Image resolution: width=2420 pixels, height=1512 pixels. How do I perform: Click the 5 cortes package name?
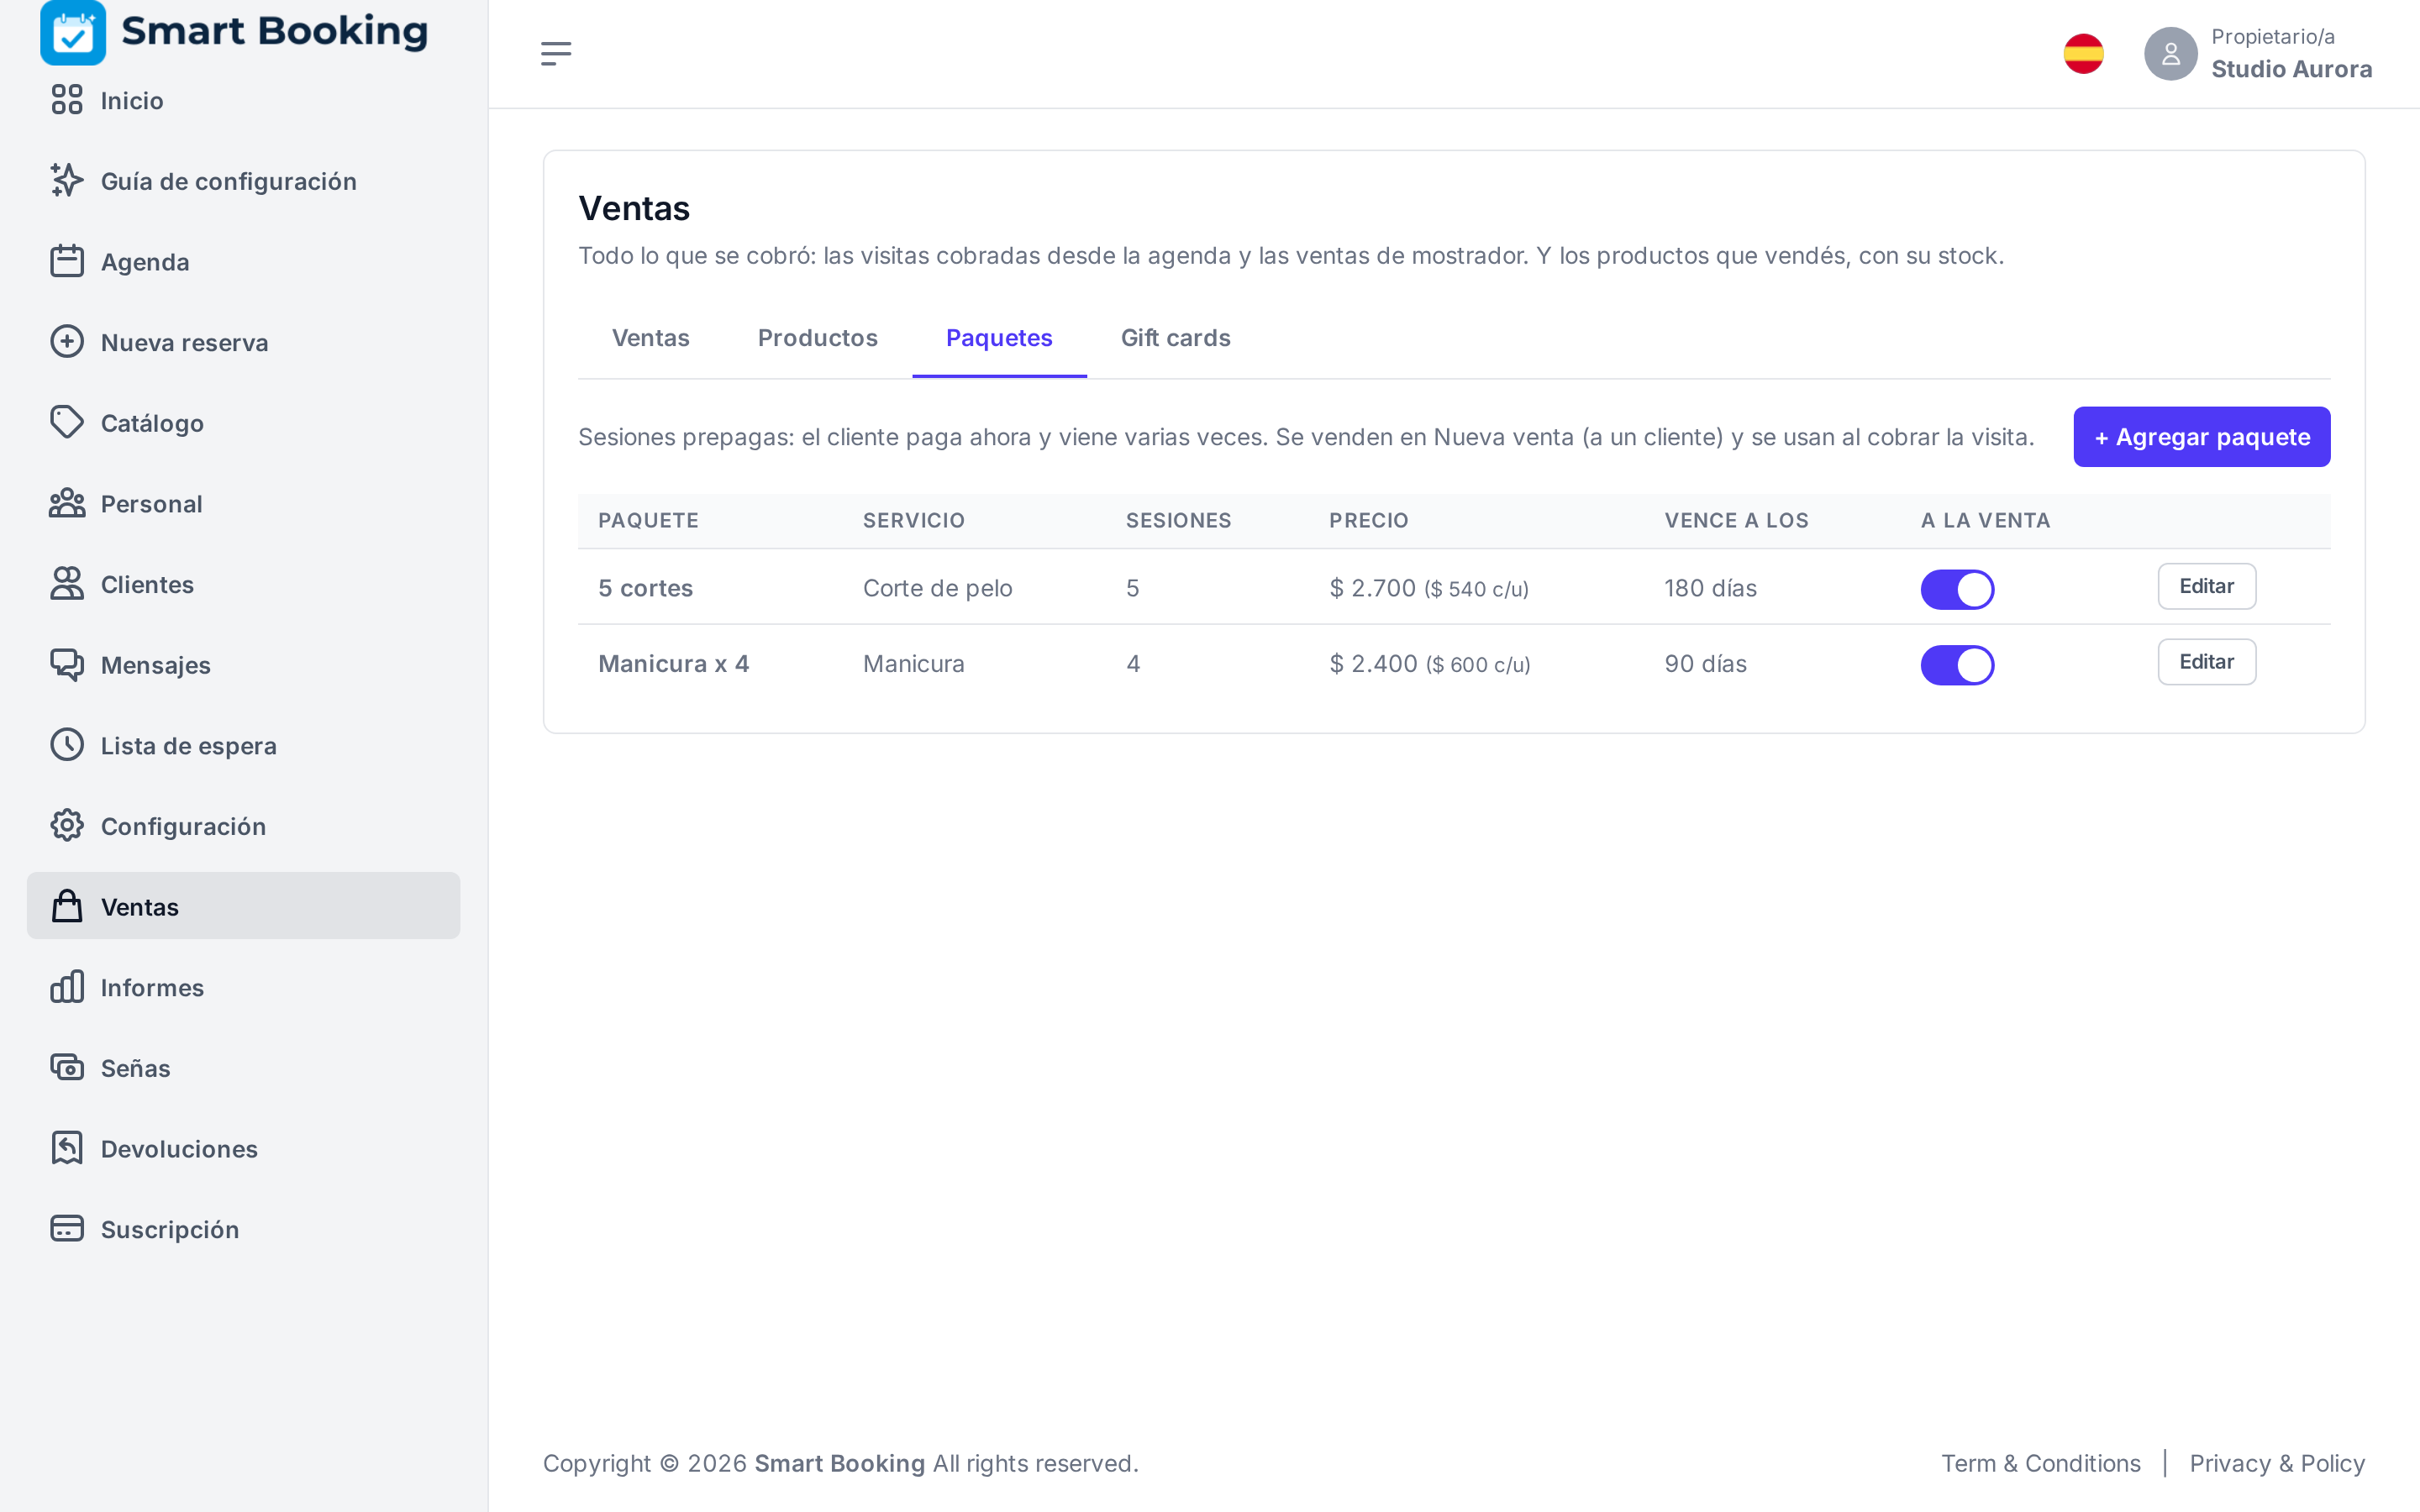646,588
